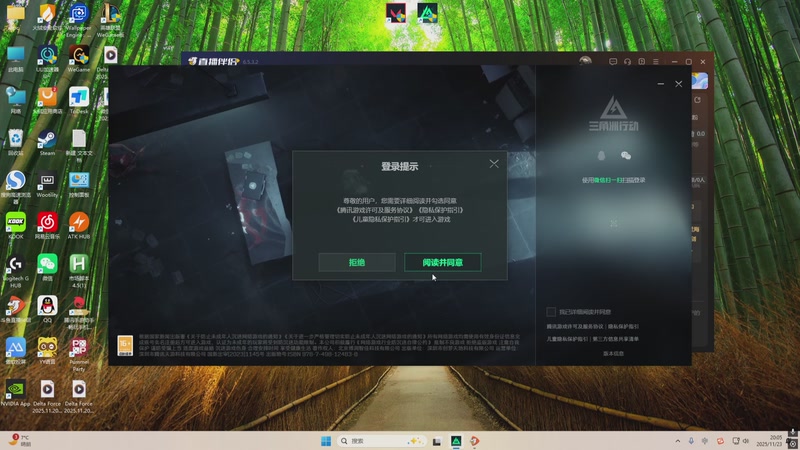The width and height of the screenshot is (800, 450).
Task: Open 网易云音乐 desktop shortcut
Action: tap(47, 226)
